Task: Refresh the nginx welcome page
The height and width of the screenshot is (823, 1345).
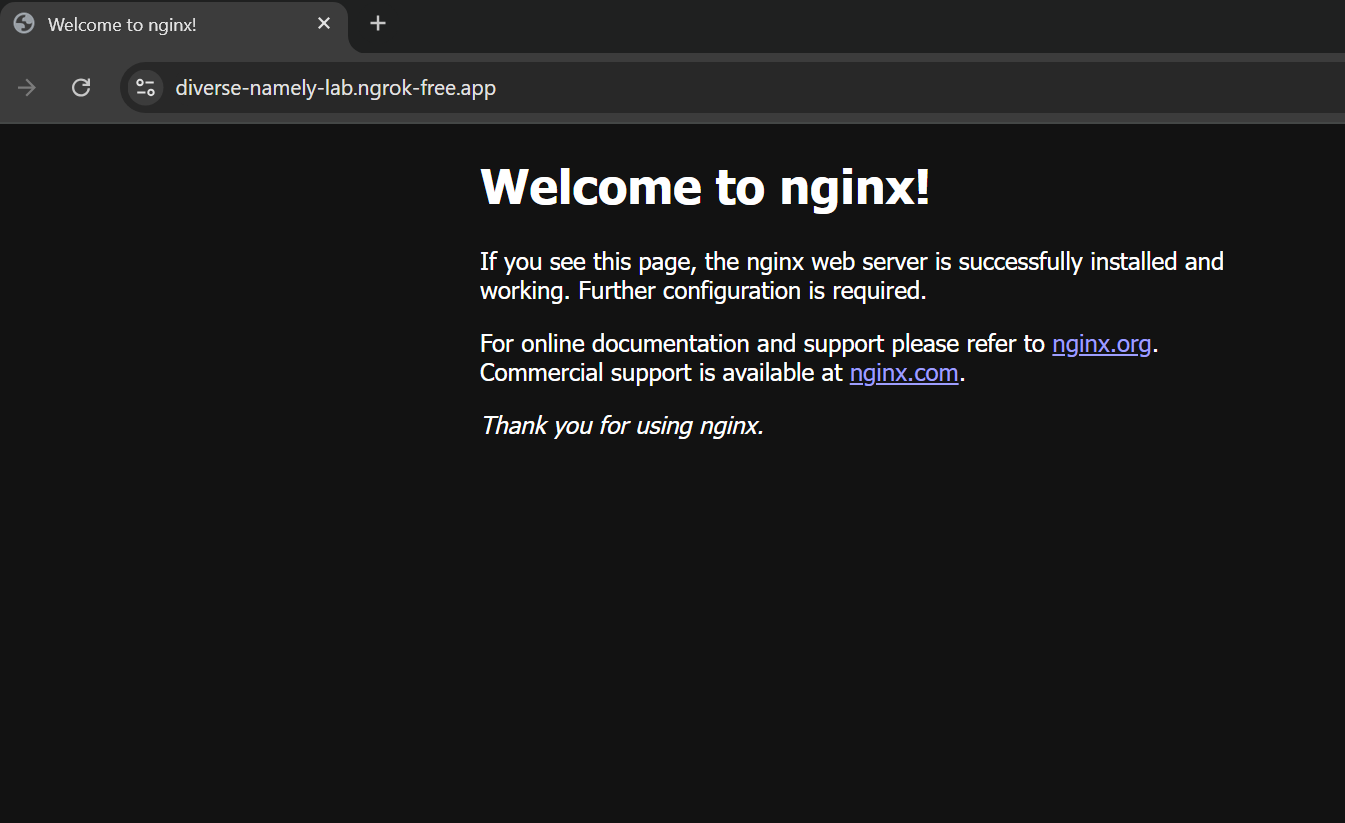Action: click(x=80, y=87)
